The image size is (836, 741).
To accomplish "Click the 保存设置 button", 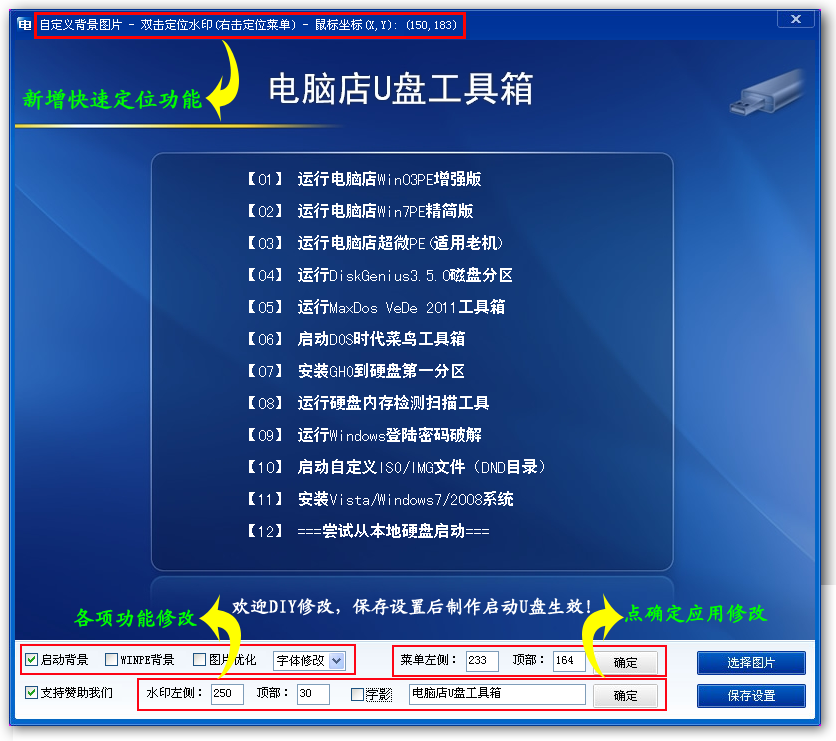I will [751, 696].
